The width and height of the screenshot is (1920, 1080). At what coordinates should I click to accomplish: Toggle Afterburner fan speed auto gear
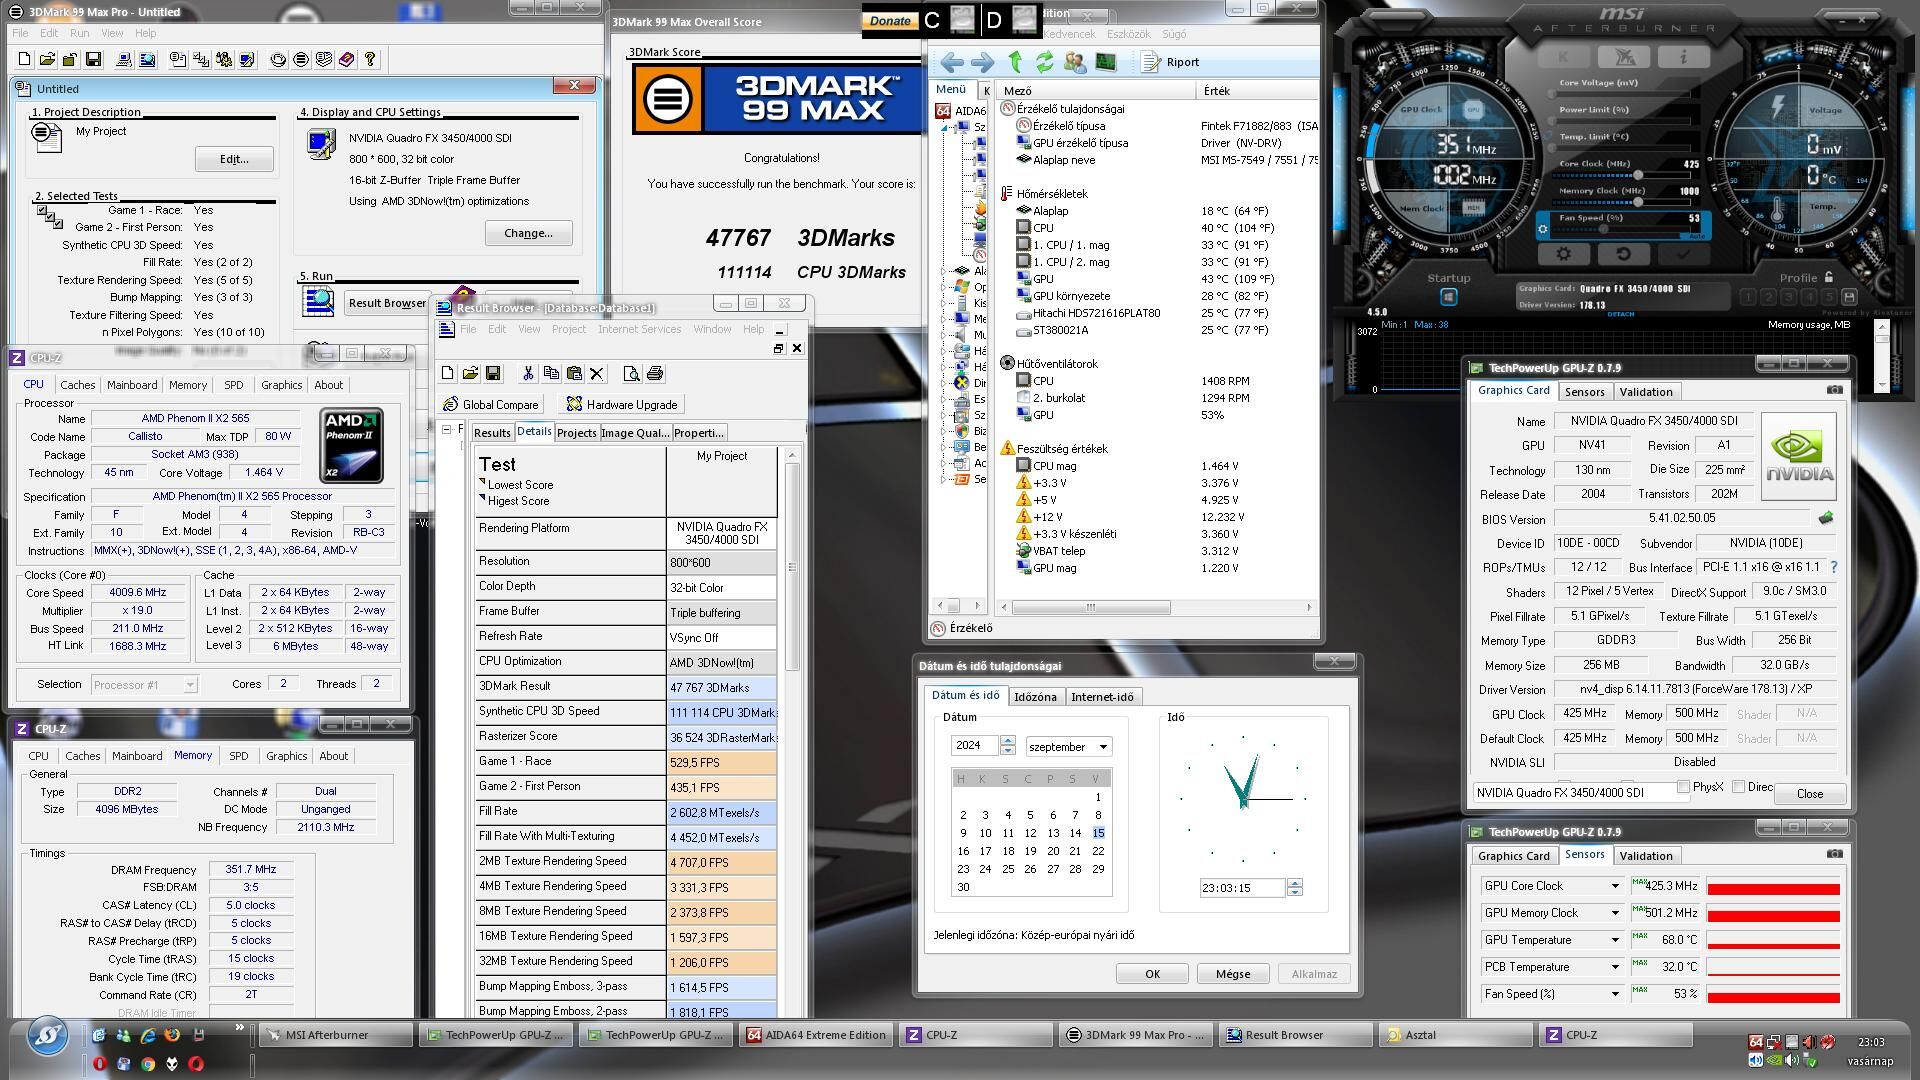1542,229
